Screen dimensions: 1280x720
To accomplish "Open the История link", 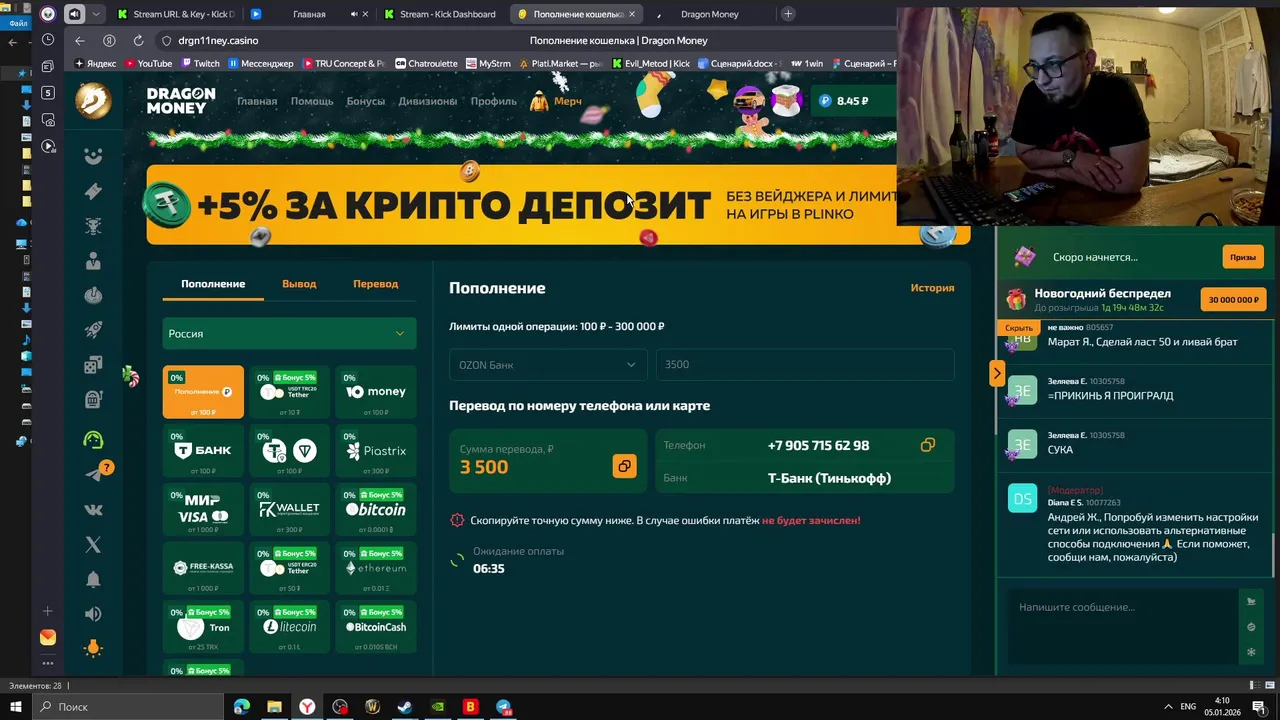I will pos(932,288).
